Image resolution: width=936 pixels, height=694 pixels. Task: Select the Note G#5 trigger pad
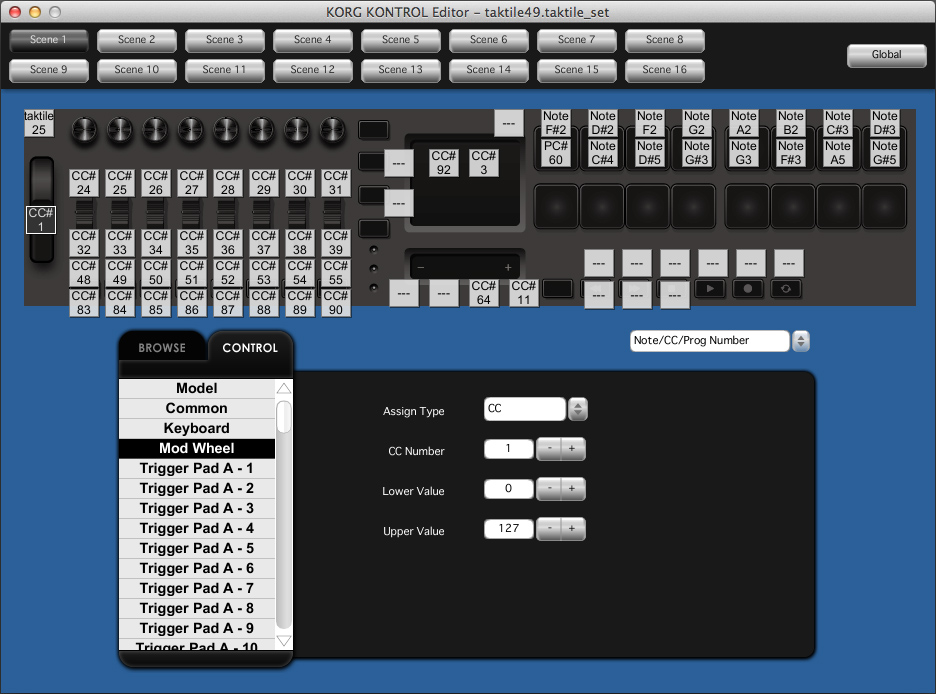point(885,153)
